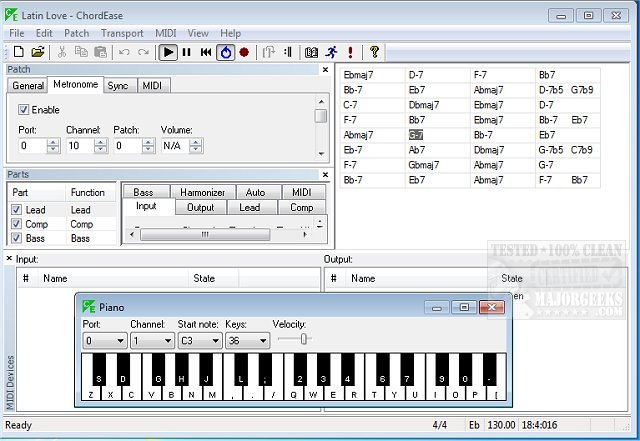Pause playback with the Pause icon
640x441 pixels.
coord(187,52)
